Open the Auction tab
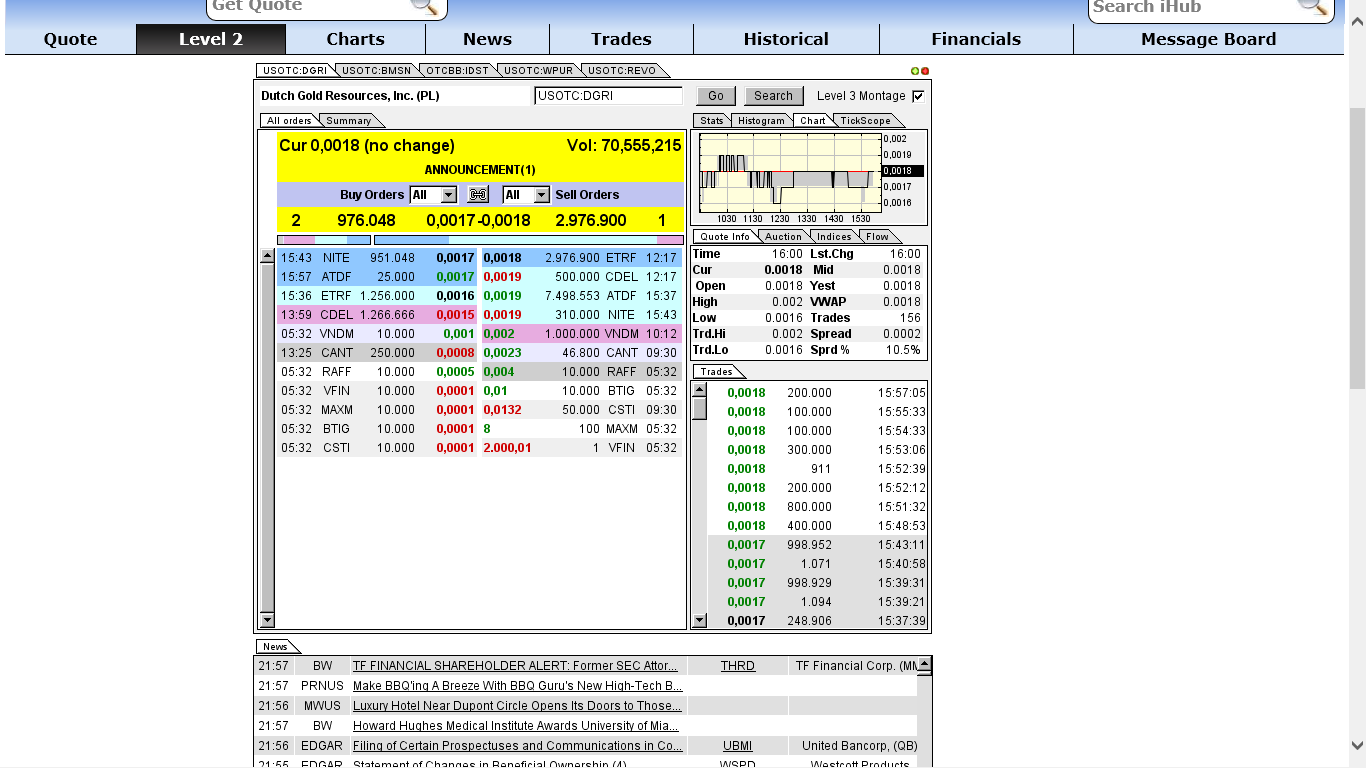The width and height of the screenshot is (1366, 768). (x=783, y=236)
